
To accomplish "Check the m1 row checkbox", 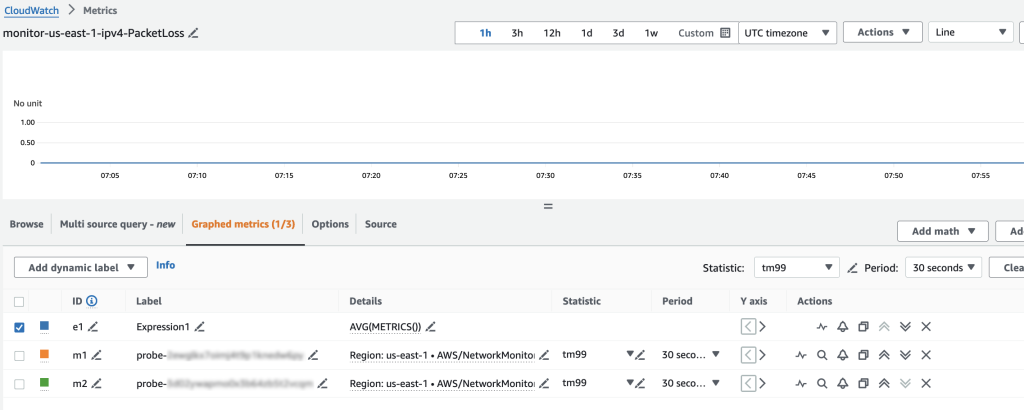I will [19, 355].
